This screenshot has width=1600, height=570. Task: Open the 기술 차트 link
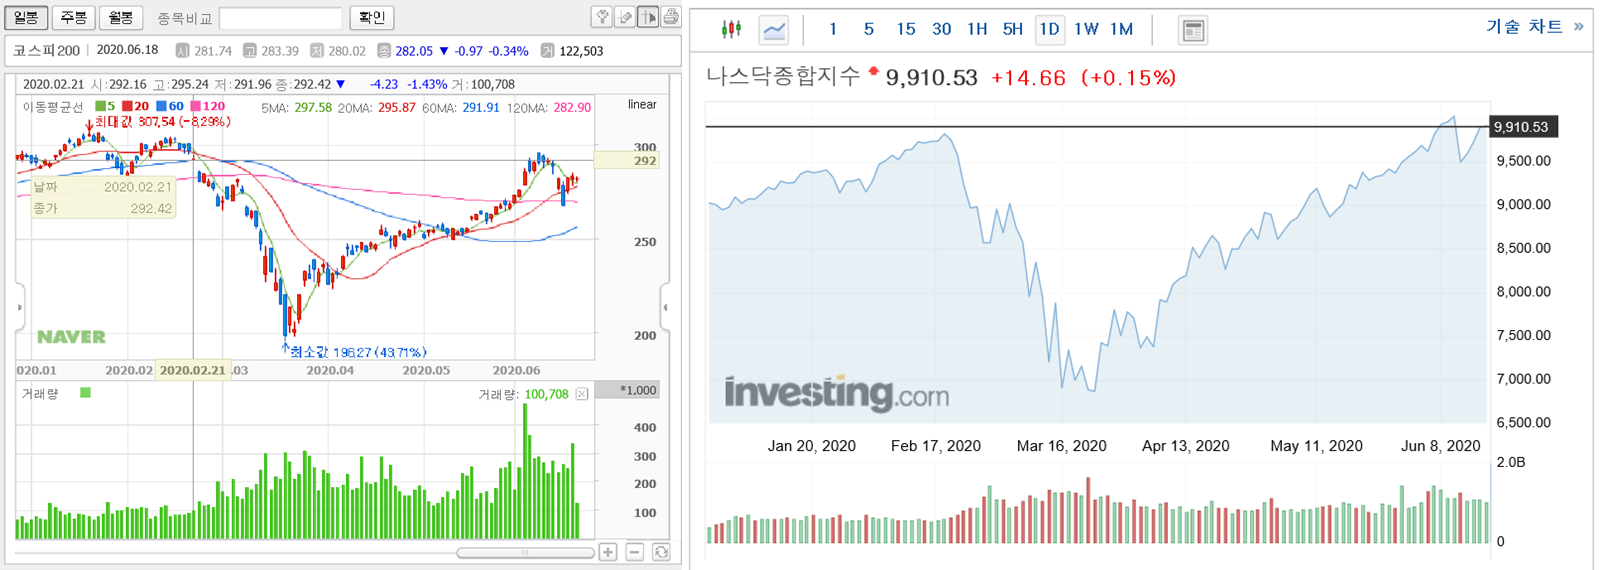[x=1535, y=27]
